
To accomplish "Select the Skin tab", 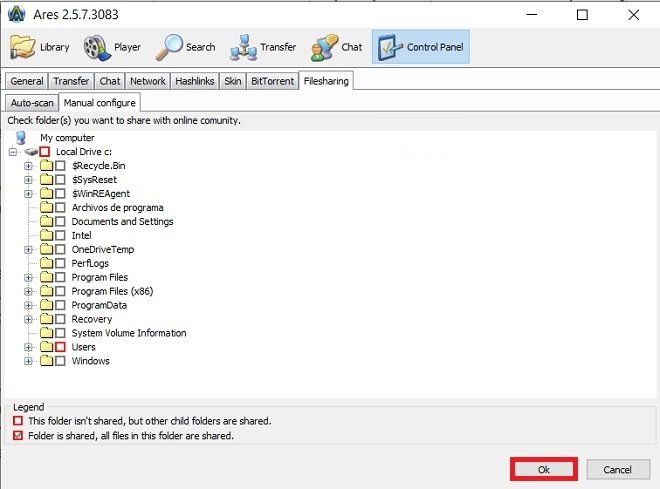I will coord(232,81).
